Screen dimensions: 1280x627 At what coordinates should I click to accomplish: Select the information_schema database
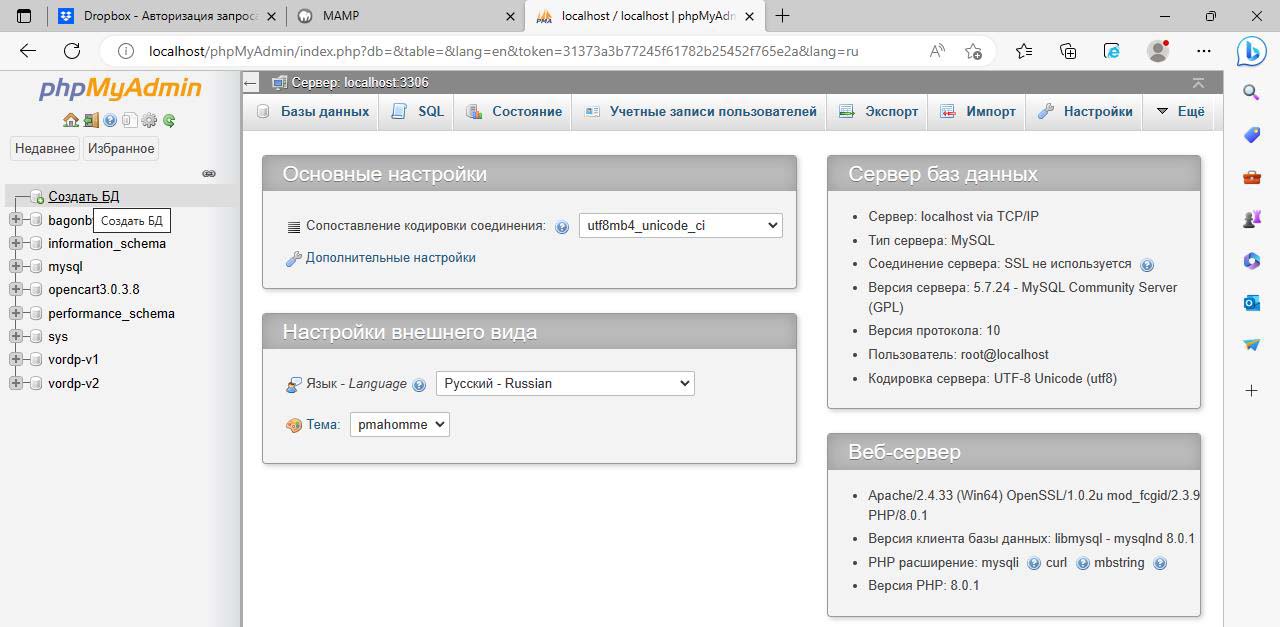(x=107, y=244)
